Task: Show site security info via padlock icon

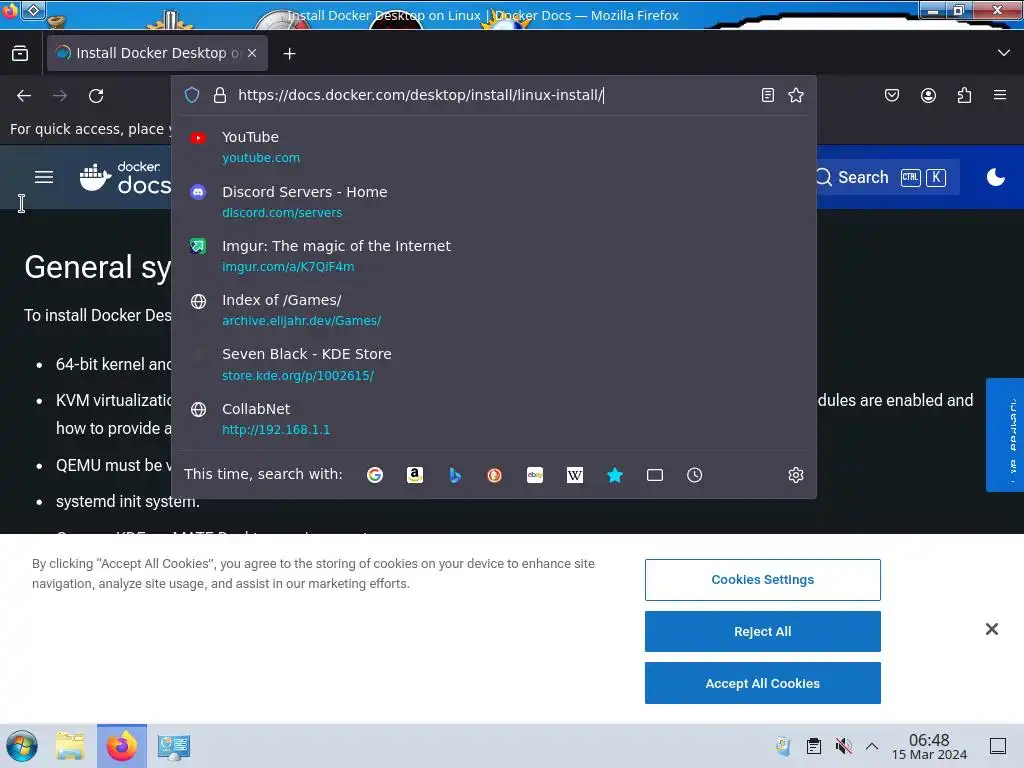Action: click(x=220, y=95)
